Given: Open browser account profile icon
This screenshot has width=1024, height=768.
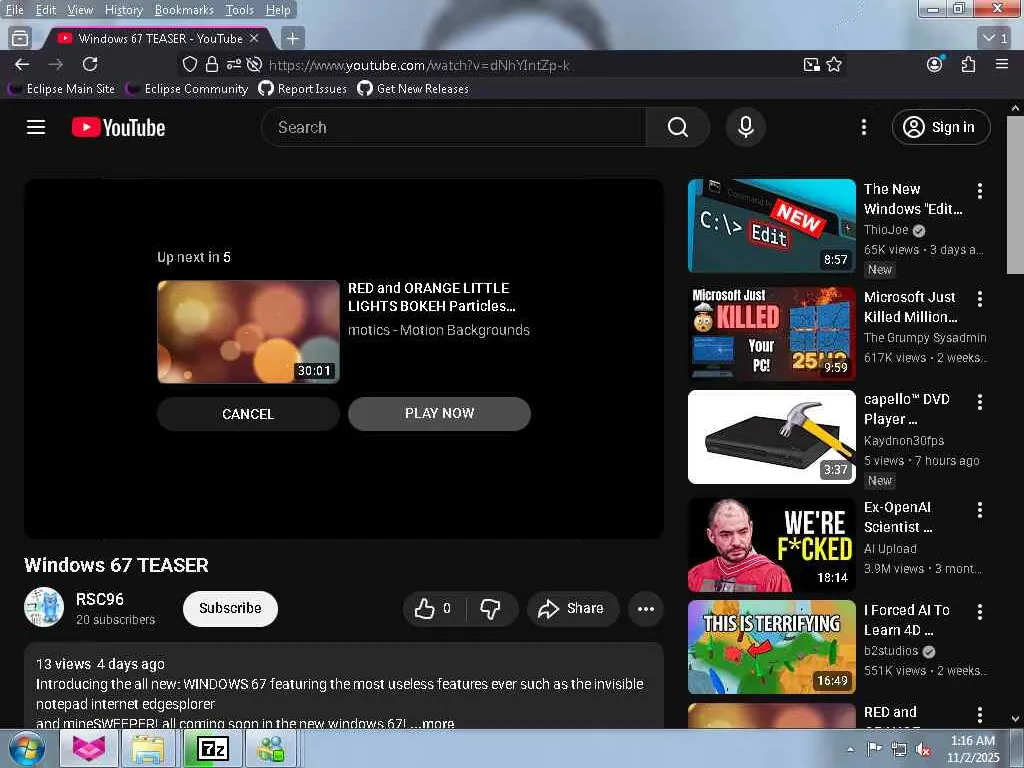Looking at the screenshot, I should click(935, 64).
